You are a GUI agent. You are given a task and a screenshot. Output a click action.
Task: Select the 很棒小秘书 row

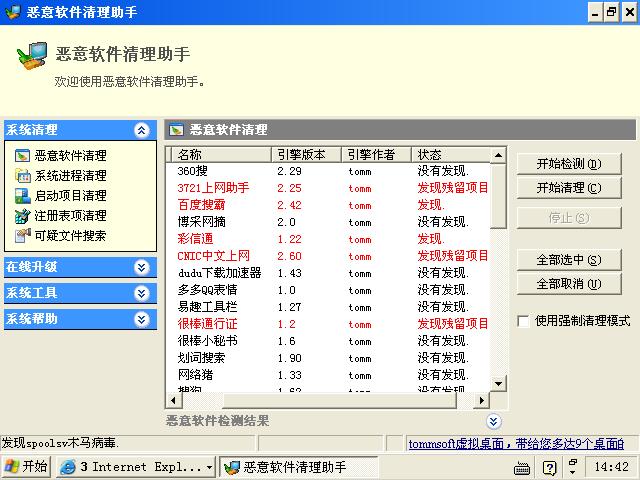(x=328, y=341)
